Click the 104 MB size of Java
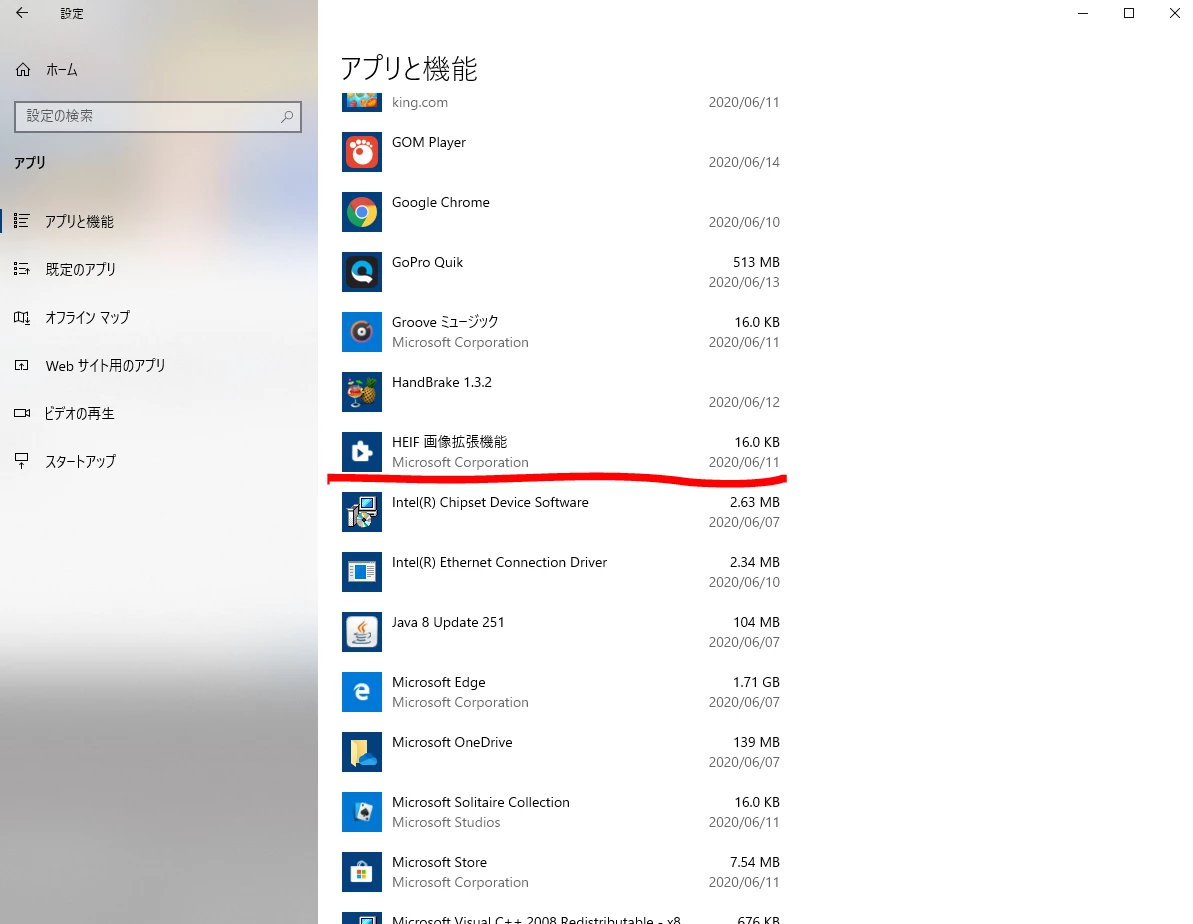This screenshot has height=924, width=1193. click(x=756, y=622)
